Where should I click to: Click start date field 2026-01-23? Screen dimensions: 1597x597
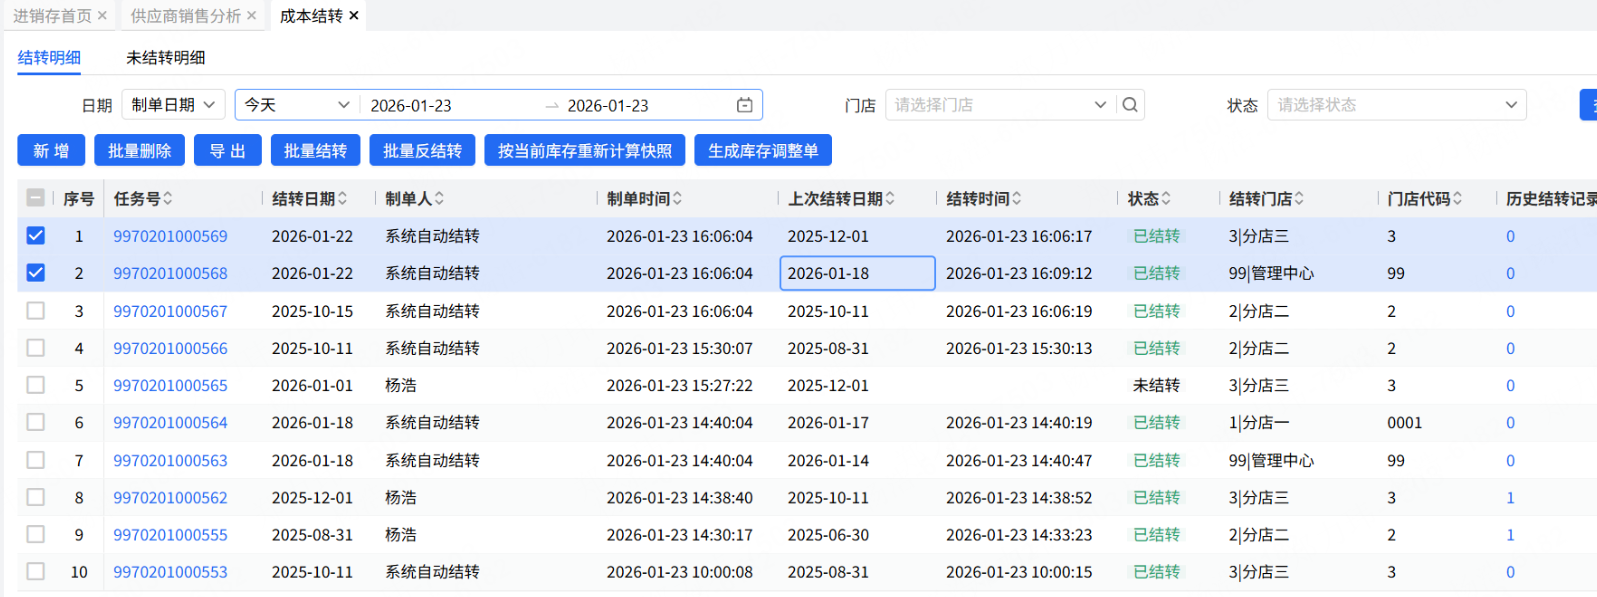click(411, 105)
